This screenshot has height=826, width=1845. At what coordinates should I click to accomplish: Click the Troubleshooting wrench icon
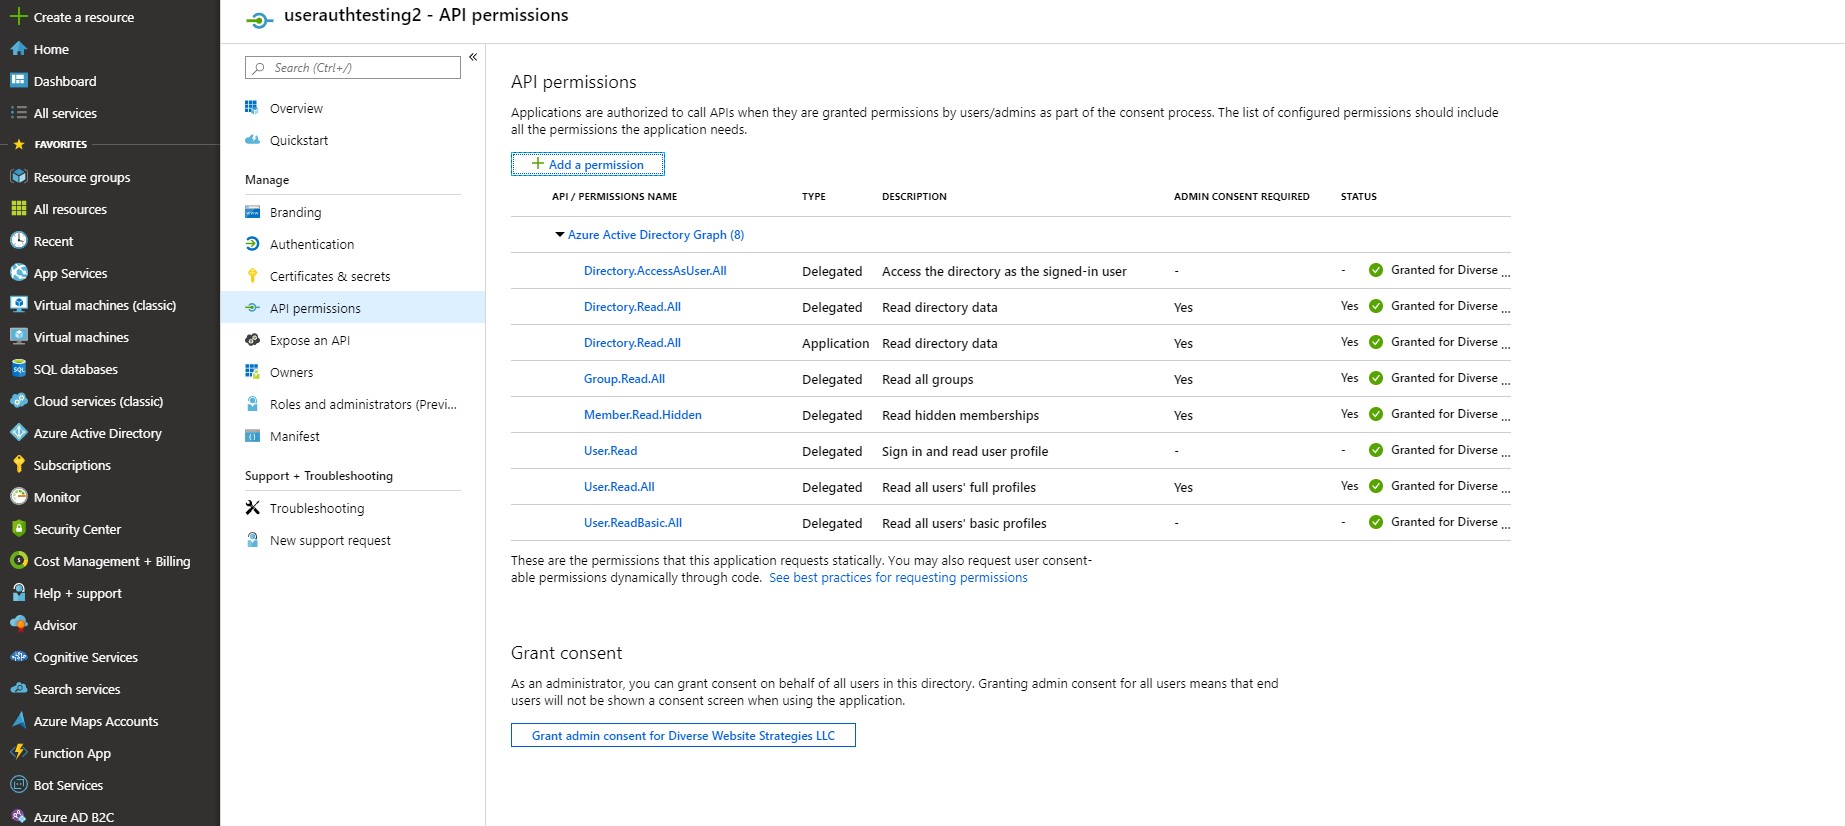coord(252,508)
